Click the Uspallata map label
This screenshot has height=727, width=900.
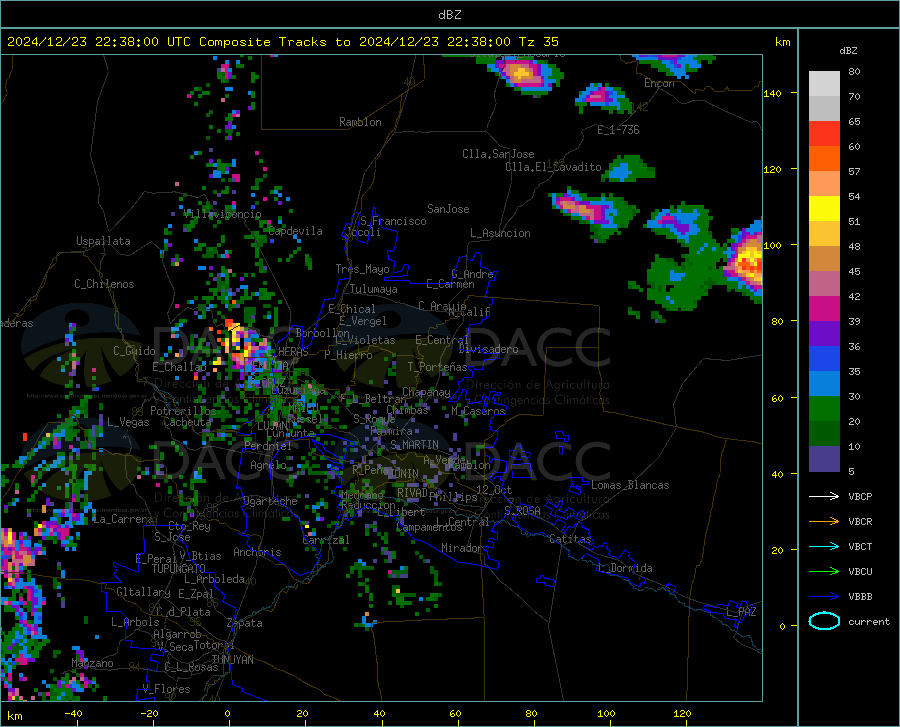[103, 241]
